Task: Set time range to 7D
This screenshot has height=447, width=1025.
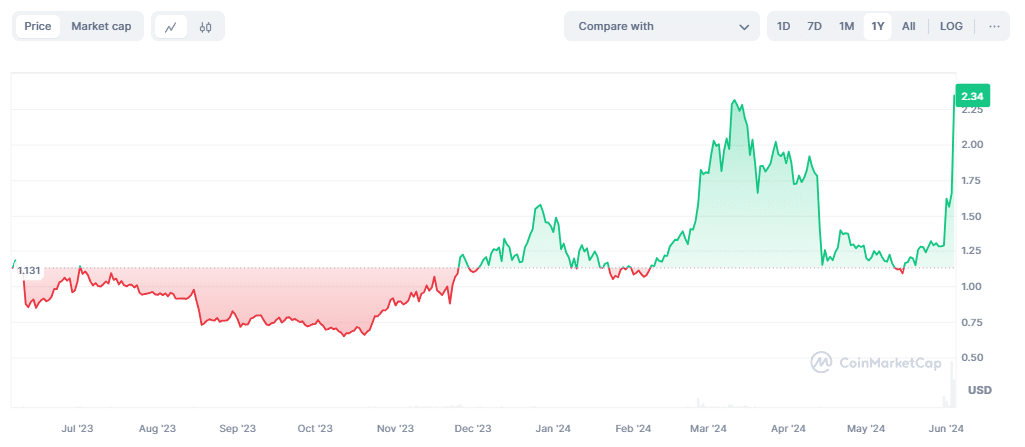Action: pyautogui.click(x=814, y=27)
